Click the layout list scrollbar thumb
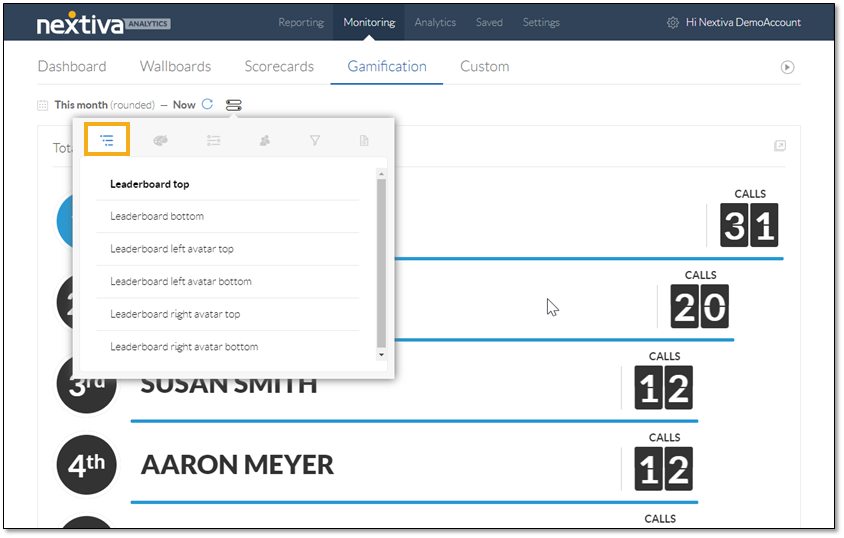The image size is (844, 538). pos(381,264)
